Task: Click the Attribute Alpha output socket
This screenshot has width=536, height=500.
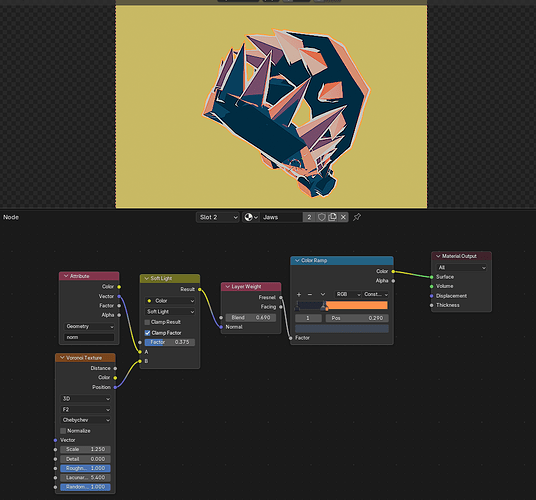Action: [119, 315]
